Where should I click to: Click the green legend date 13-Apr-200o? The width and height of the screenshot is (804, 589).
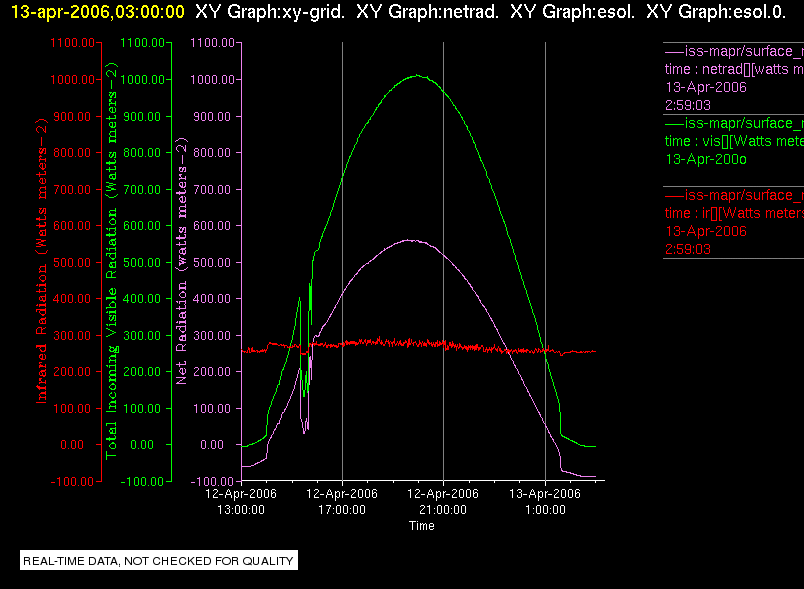(706, 159)
